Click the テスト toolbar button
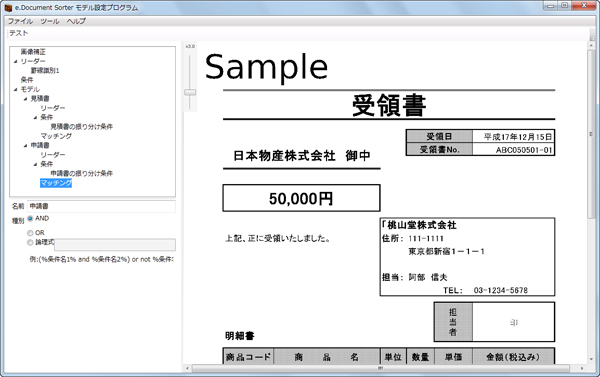 pyautogui.click(x=19, y=33)
